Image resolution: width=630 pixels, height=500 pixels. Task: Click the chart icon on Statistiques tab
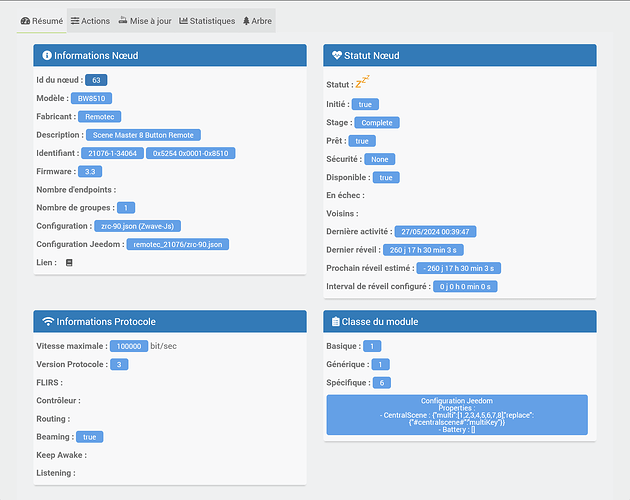[184, 21]
